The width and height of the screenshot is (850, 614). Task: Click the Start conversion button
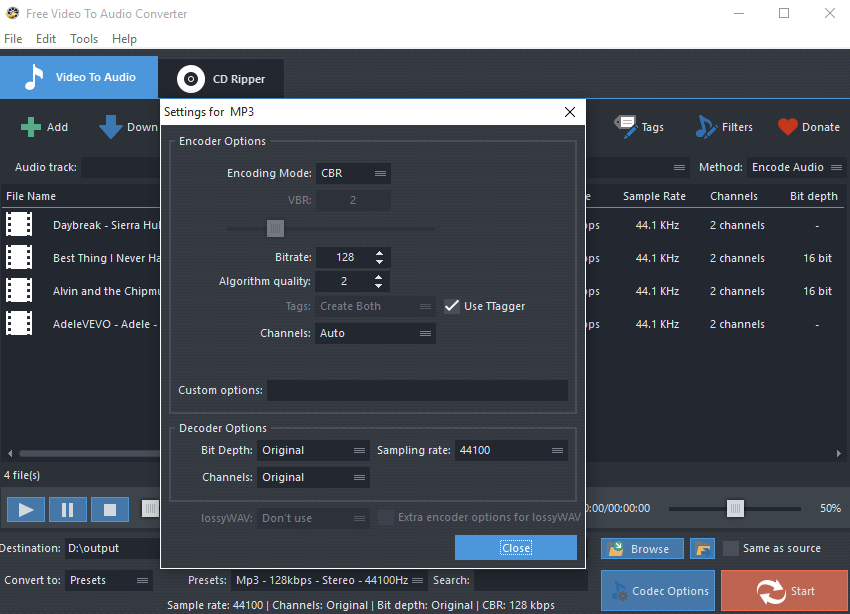784,591
